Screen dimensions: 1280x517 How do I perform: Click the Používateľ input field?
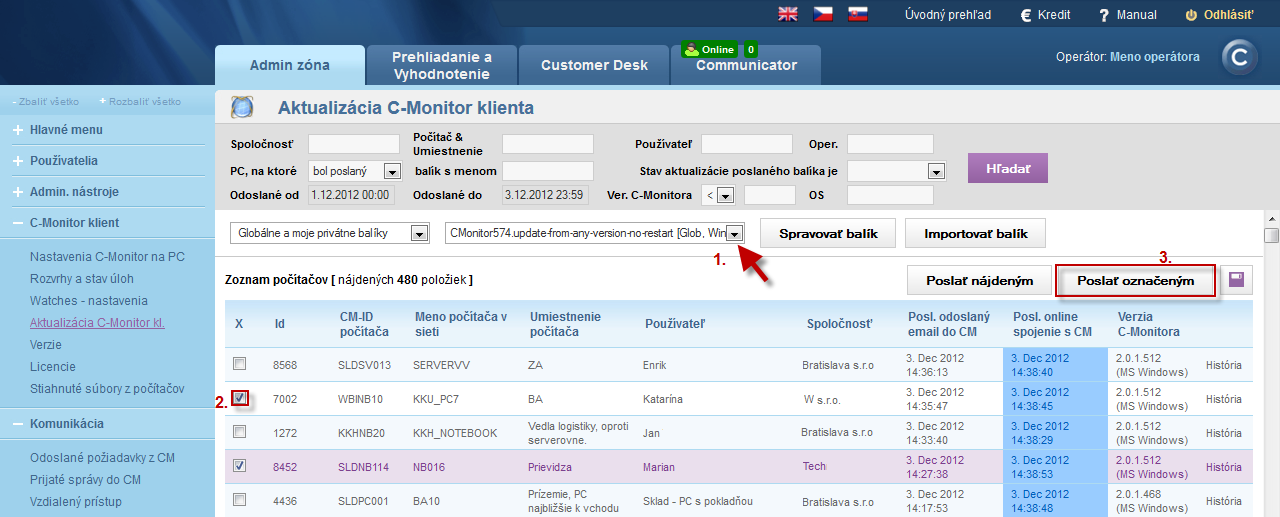746,144
